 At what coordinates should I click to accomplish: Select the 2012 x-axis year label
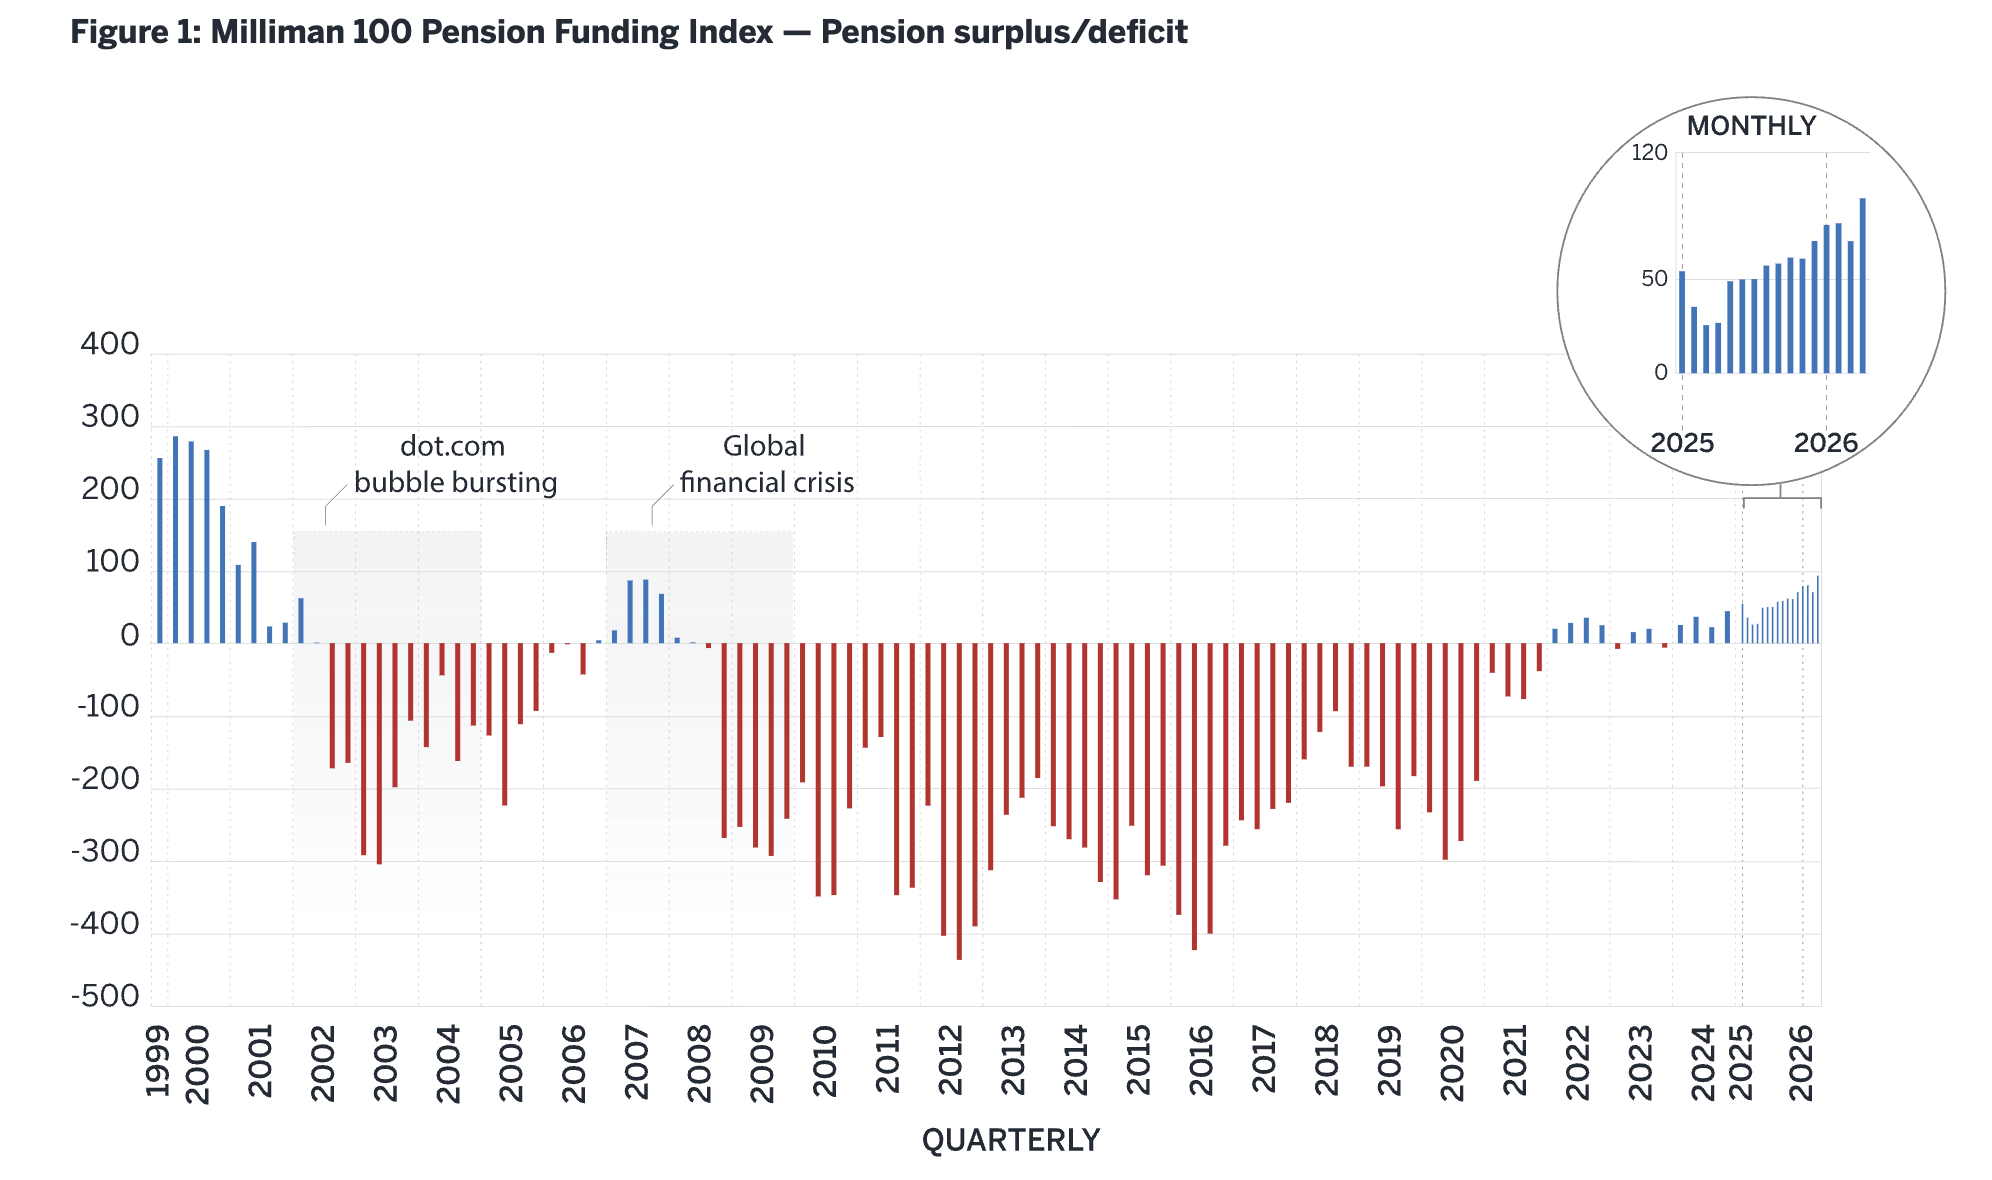pyautogui.click(x=951, y=1062)
